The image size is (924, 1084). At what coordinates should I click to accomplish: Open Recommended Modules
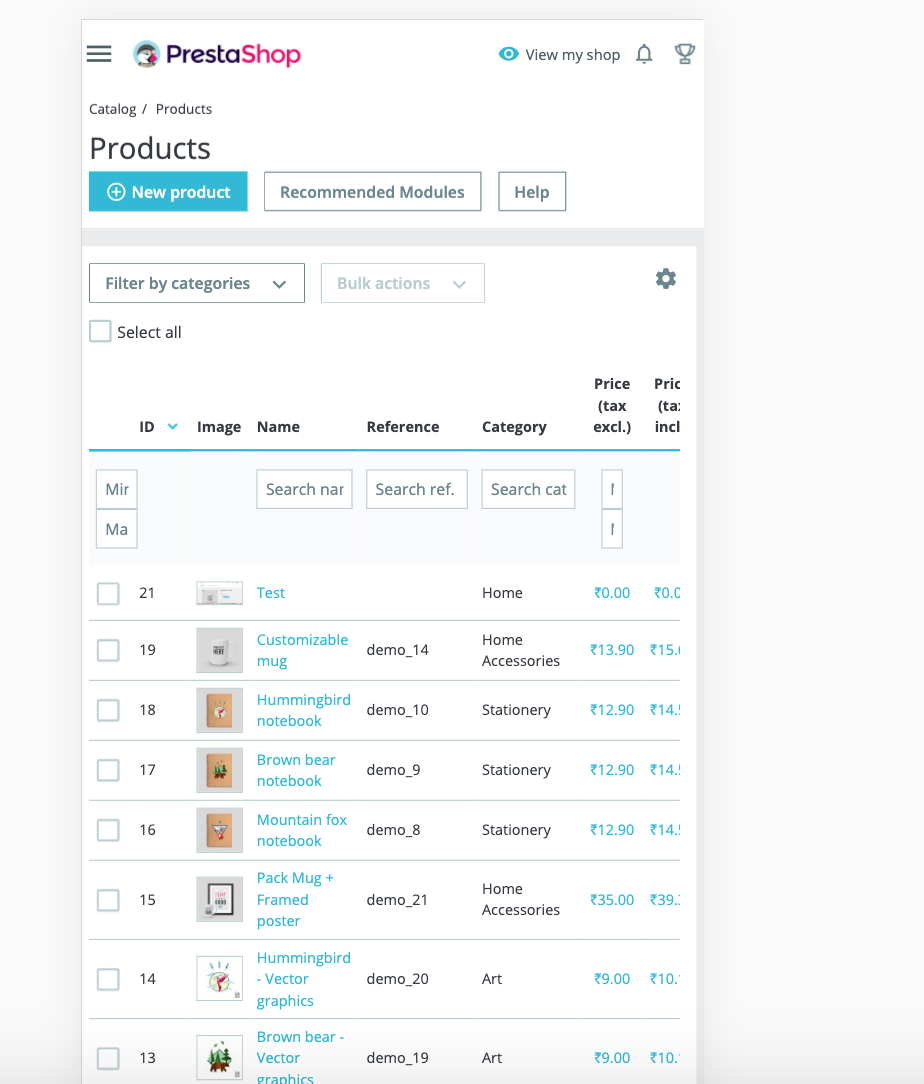pos(372,192)
